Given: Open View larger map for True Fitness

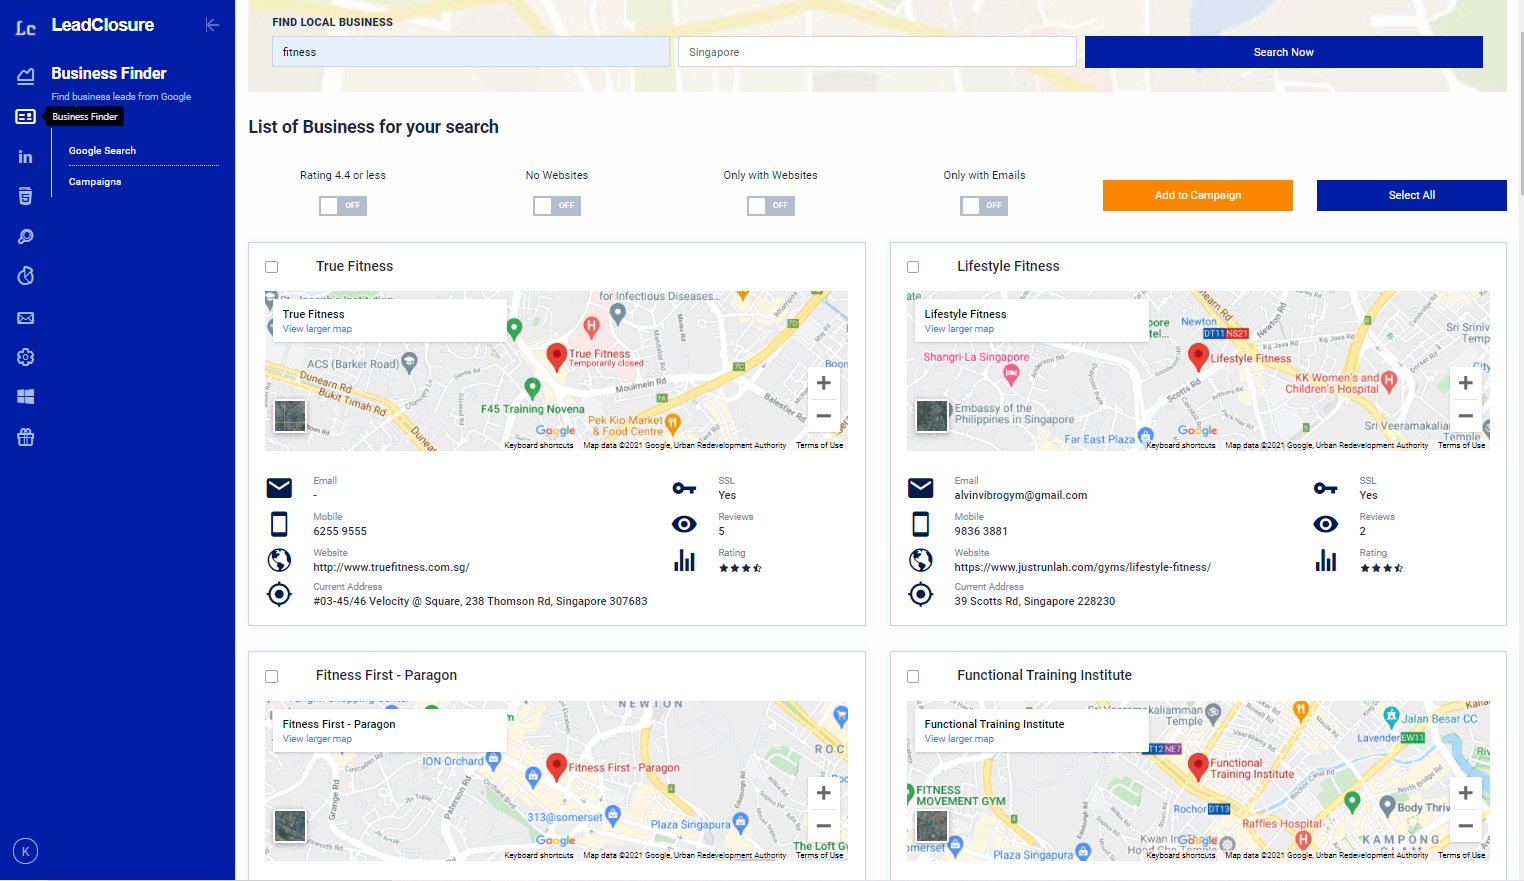Looking at the screenshot, I should click(317, 329).
